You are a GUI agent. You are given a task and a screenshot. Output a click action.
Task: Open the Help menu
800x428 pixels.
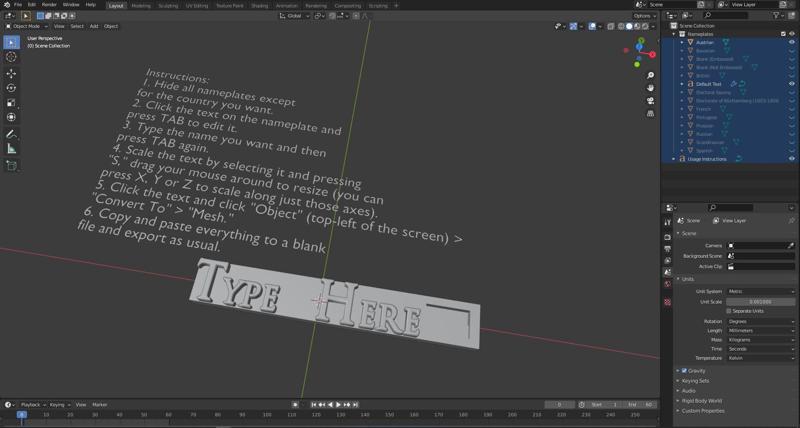tap(90, 5)
